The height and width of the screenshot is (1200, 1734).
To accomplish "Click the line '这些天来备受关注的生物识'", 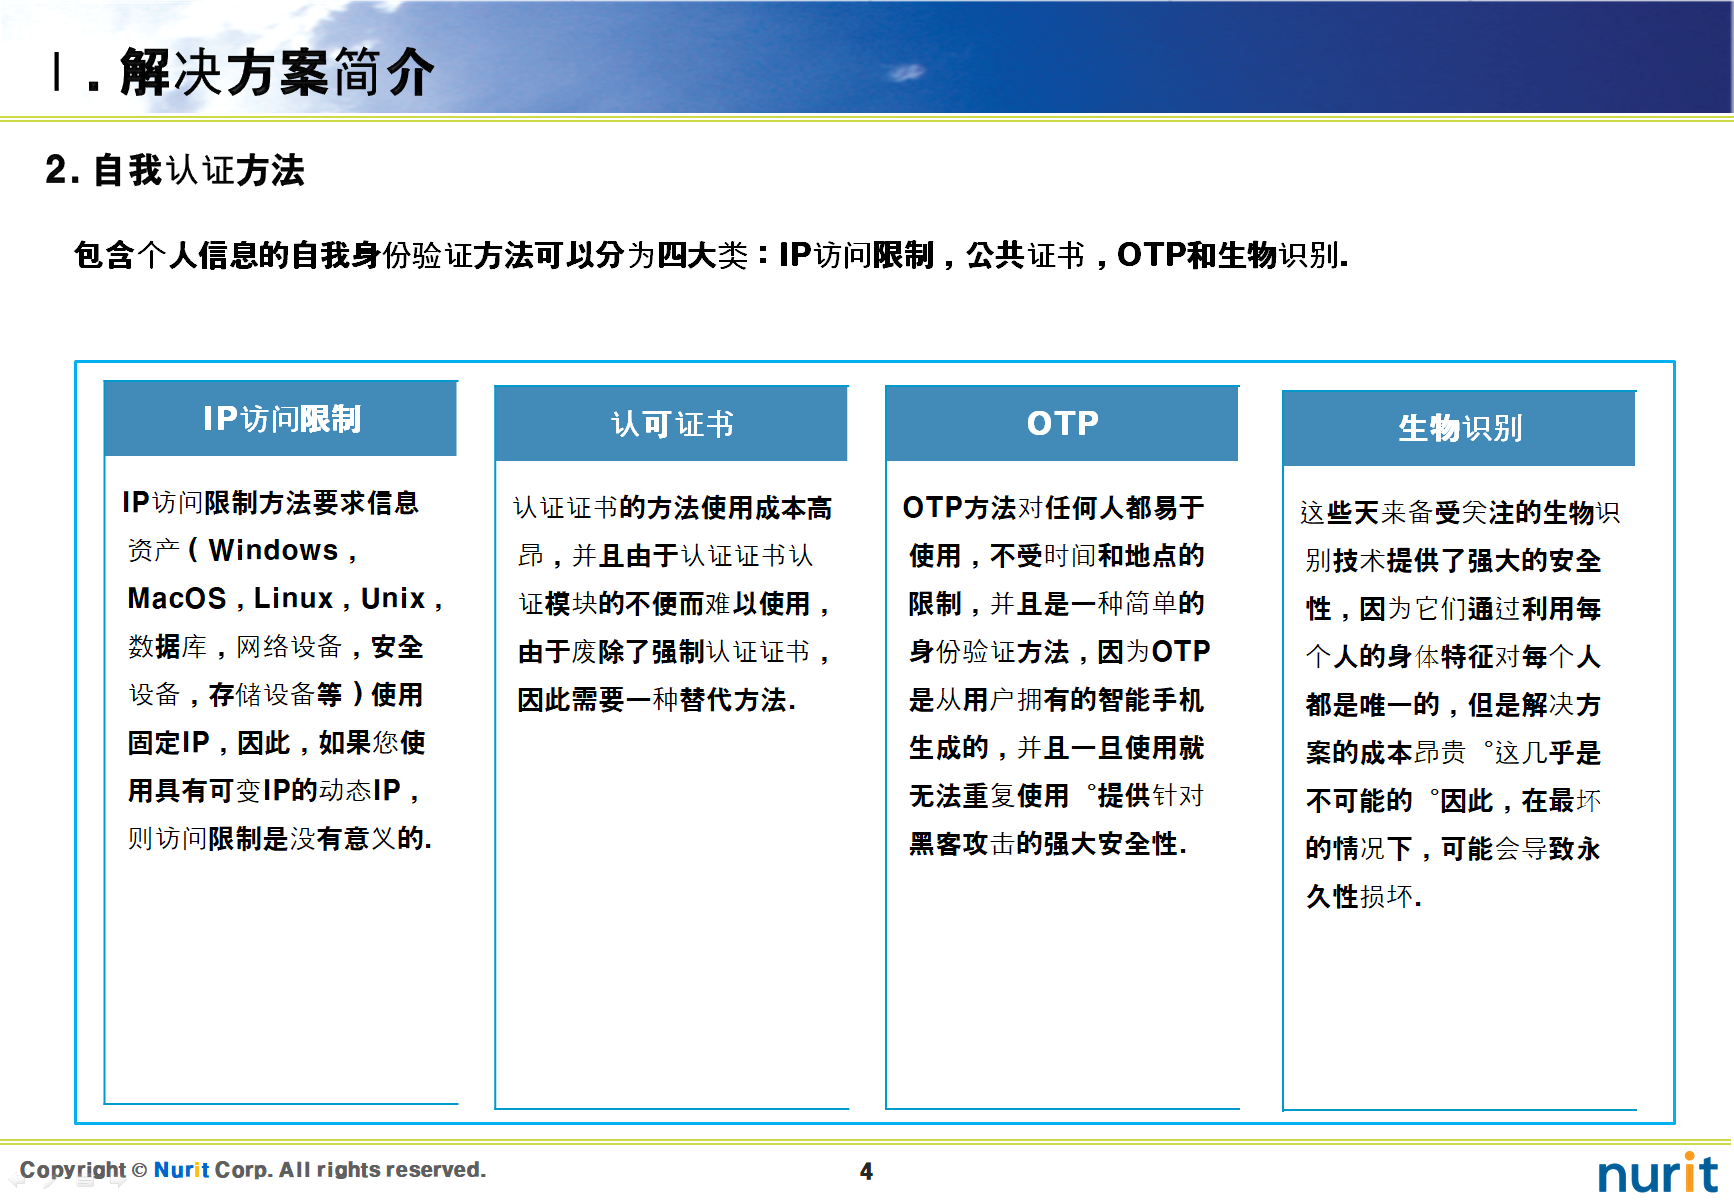I will (x=1459, y=512).
